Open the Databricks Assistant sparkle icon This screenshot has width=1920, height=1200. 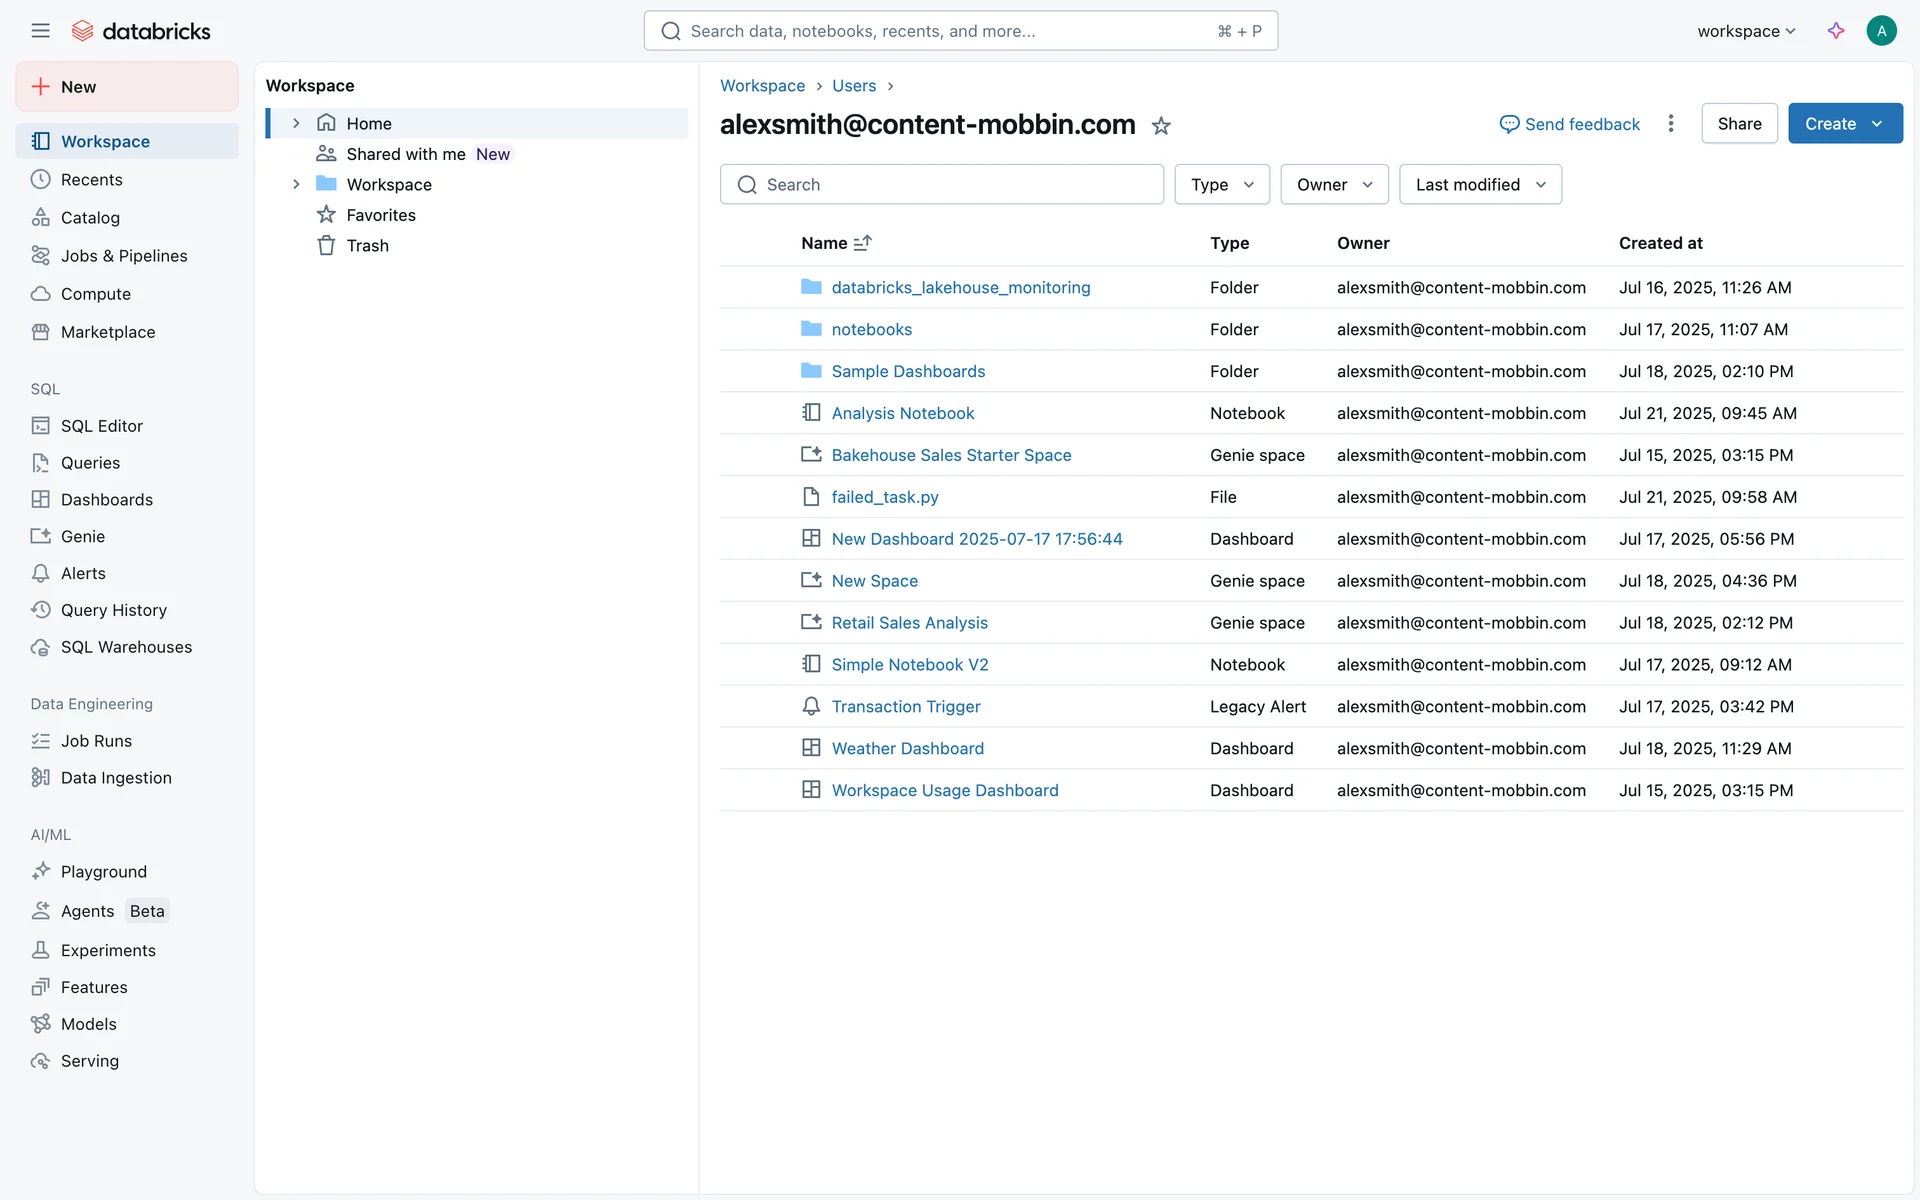click(x=1836, y=31)
